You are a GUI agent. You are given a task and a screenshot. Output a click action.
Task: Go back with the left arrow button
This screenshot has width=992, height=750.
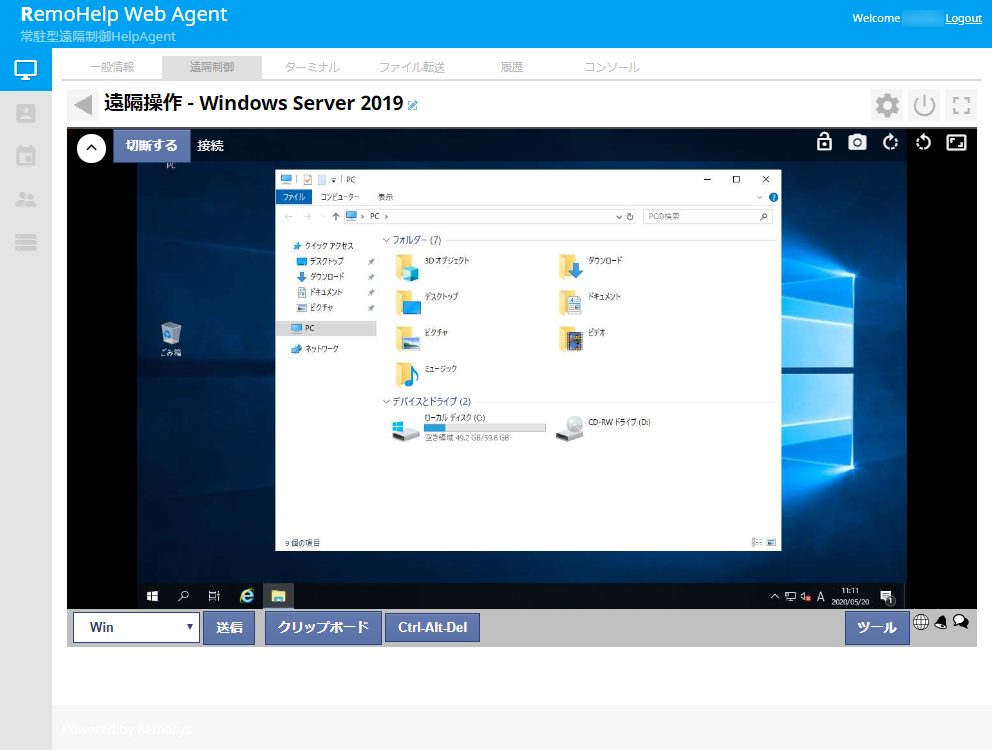point(83,104)
